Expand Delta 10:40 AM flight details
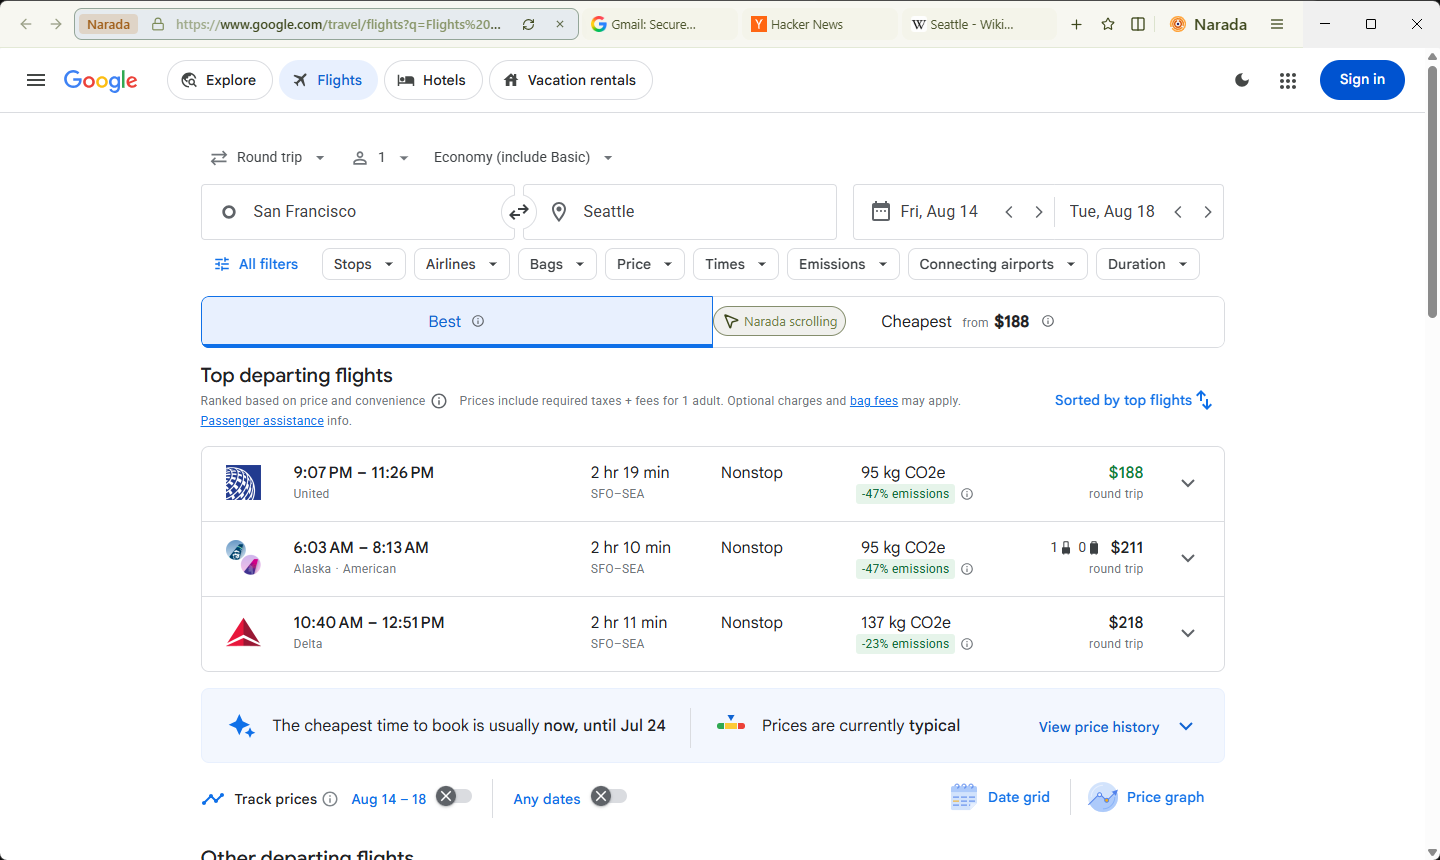Screen dimensions: 1440x860 coord(1188,633)
